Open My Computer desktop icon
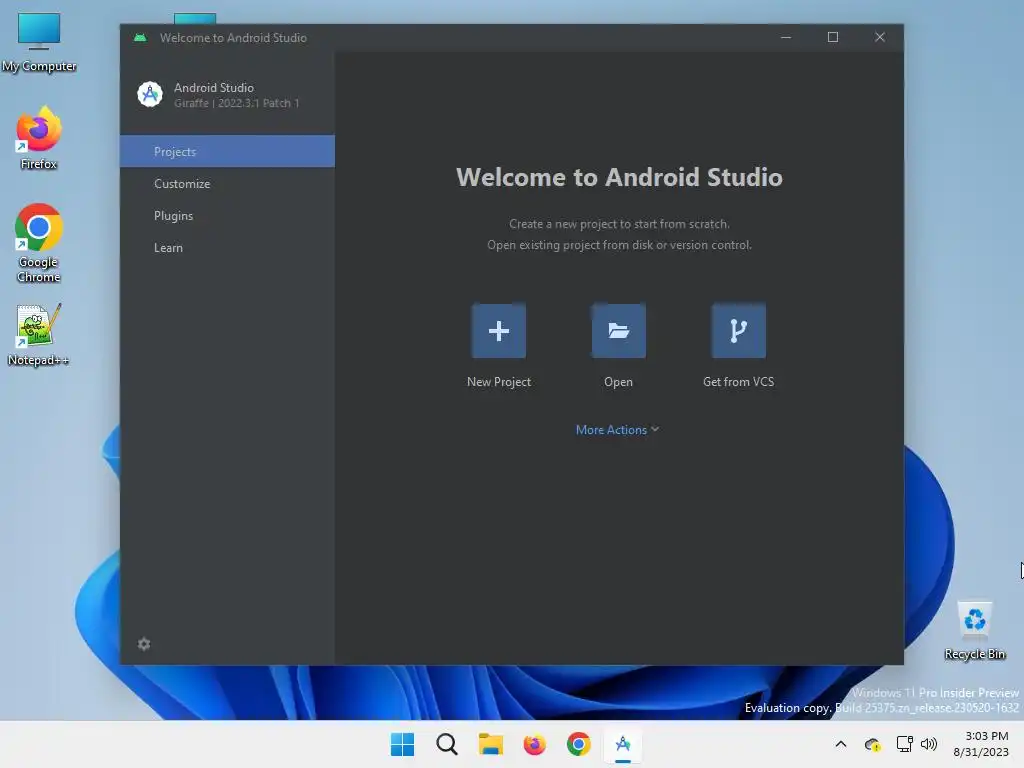The image size is (1024, 768). (x=39, y=42)
